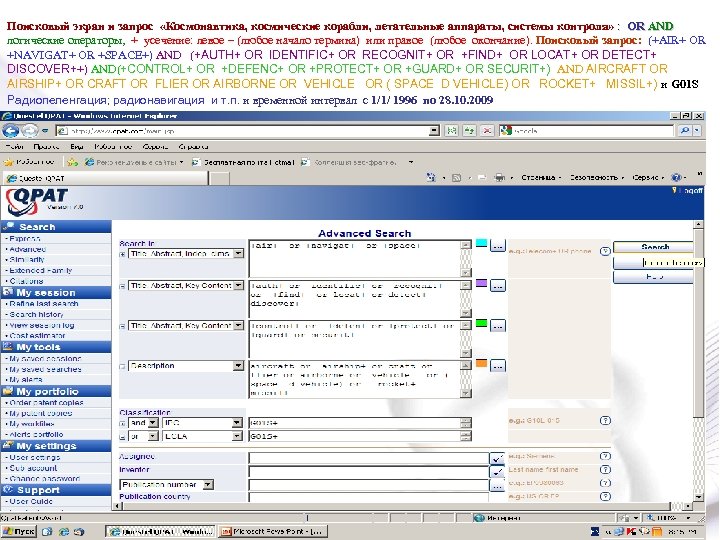Click the Refresh icon beside address bar
Image resolution: width=720 pixels, height=540 pixels.
pos(469,131)
